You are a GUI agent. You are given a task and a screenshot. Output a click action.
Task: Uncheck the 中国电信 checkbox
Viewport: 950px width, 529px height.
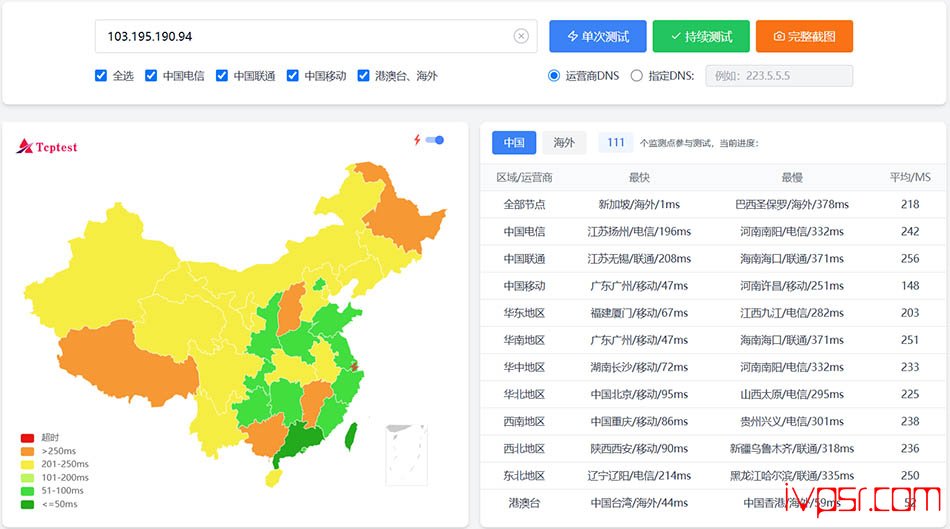(151, 76)
